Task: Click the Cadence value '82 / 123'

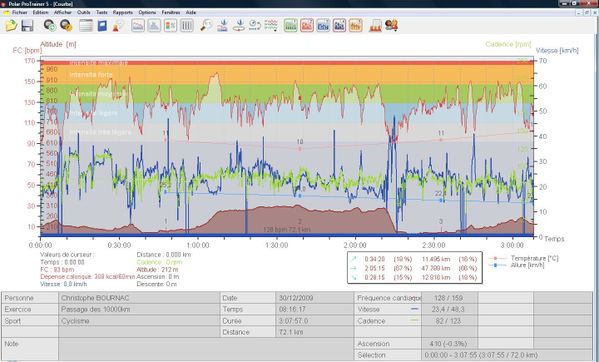Action: tap(448, 321)
